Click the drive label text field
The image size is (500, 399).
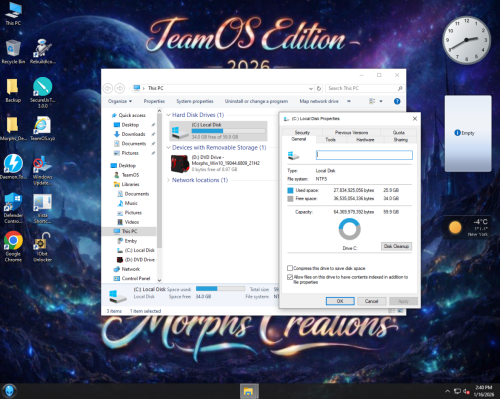click(364, 155)
